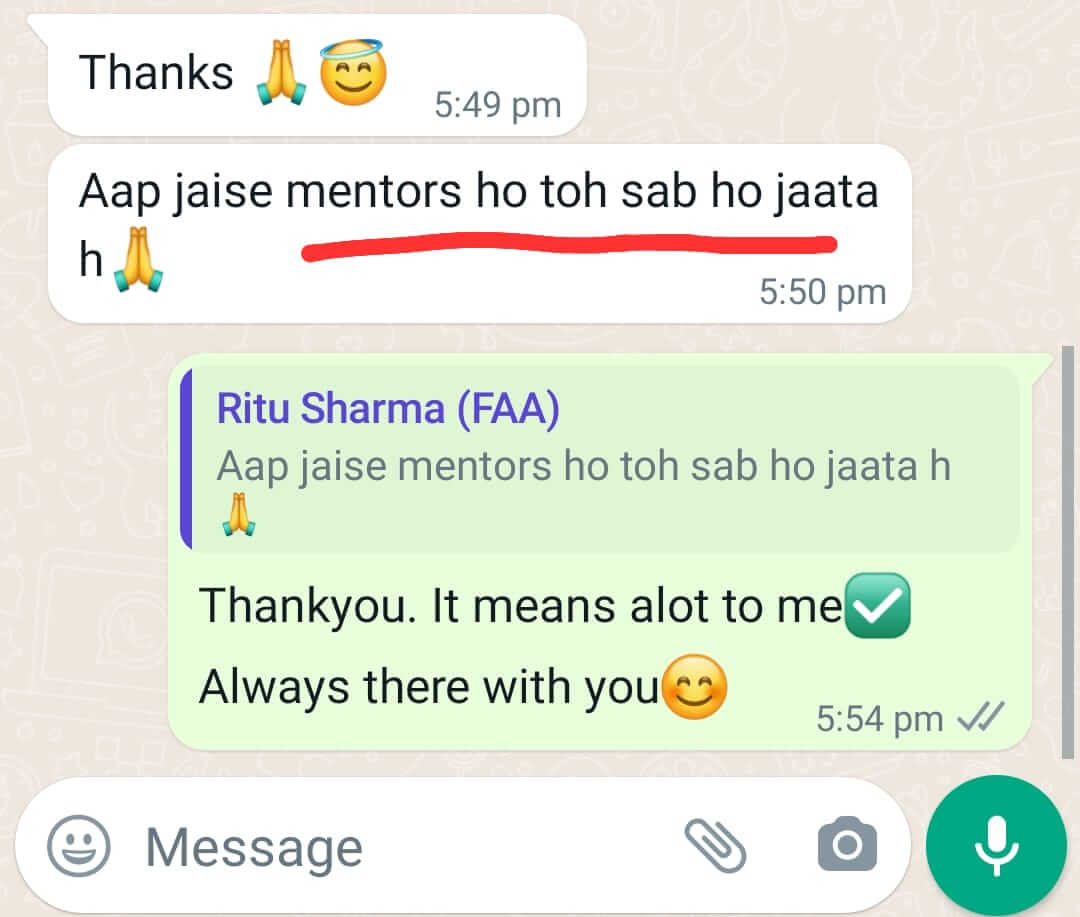Image resolution: width=1080 pixels, height=917 pixels.
Task: Tap the green checkmark emoji
Action: (878, 606)
